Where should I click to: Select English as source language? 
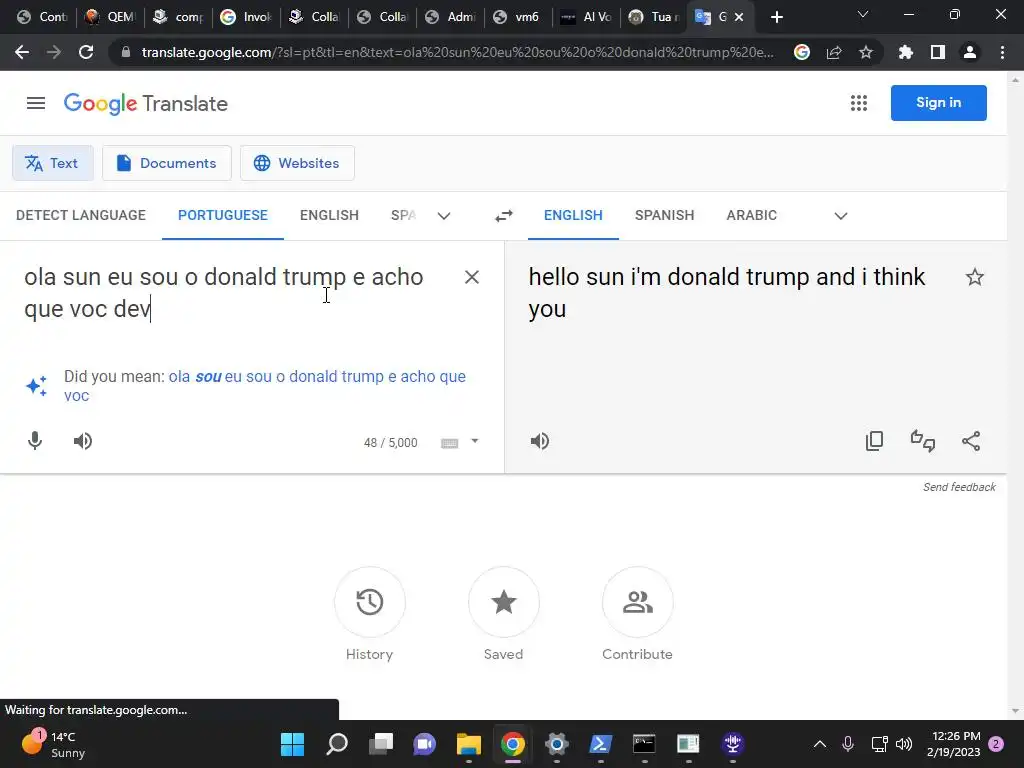tap(329, 216)
